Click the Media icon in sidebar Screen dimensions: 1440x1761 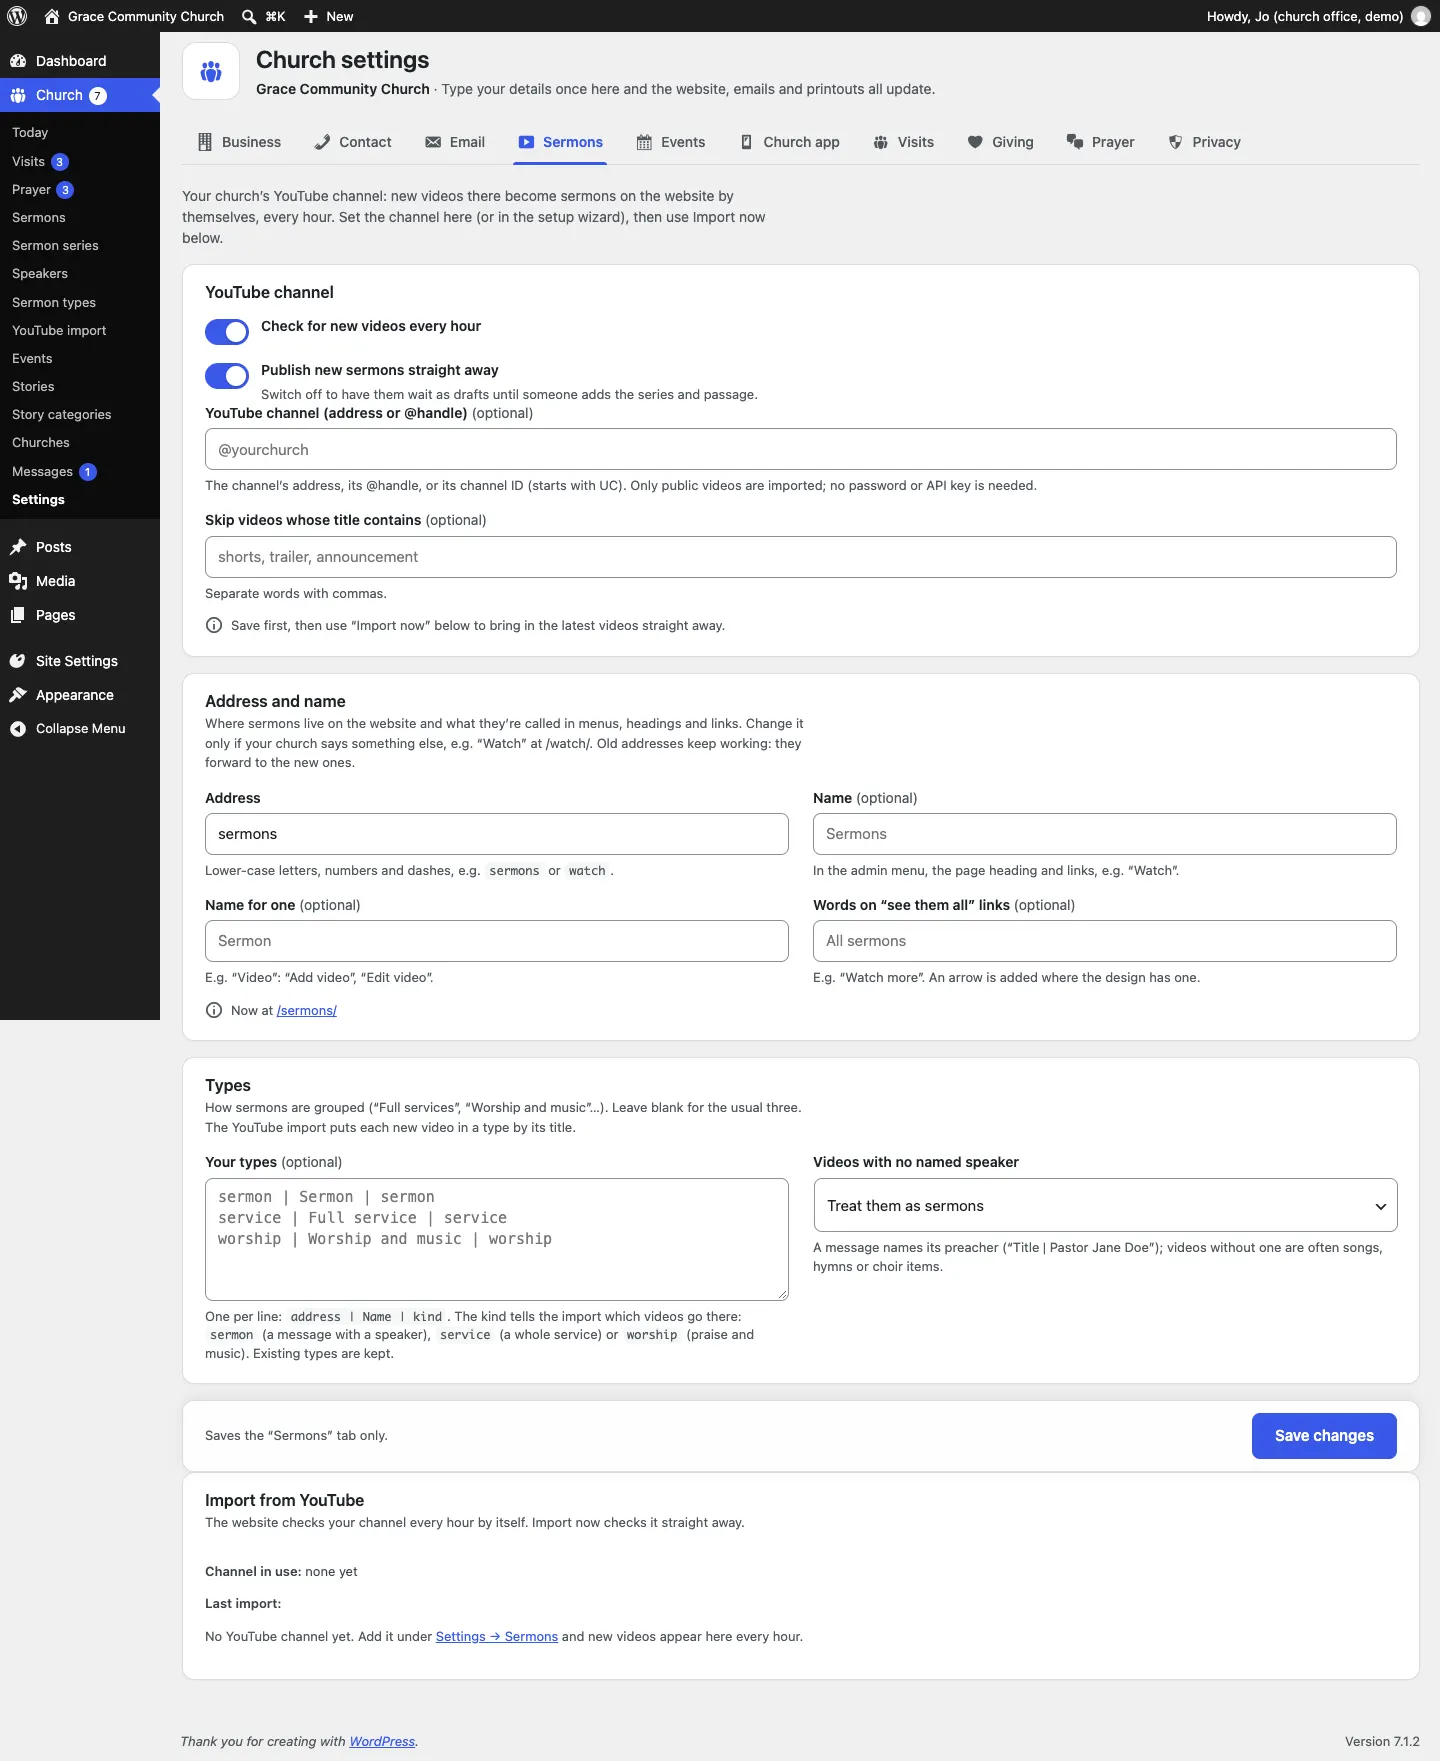(18, 581)
